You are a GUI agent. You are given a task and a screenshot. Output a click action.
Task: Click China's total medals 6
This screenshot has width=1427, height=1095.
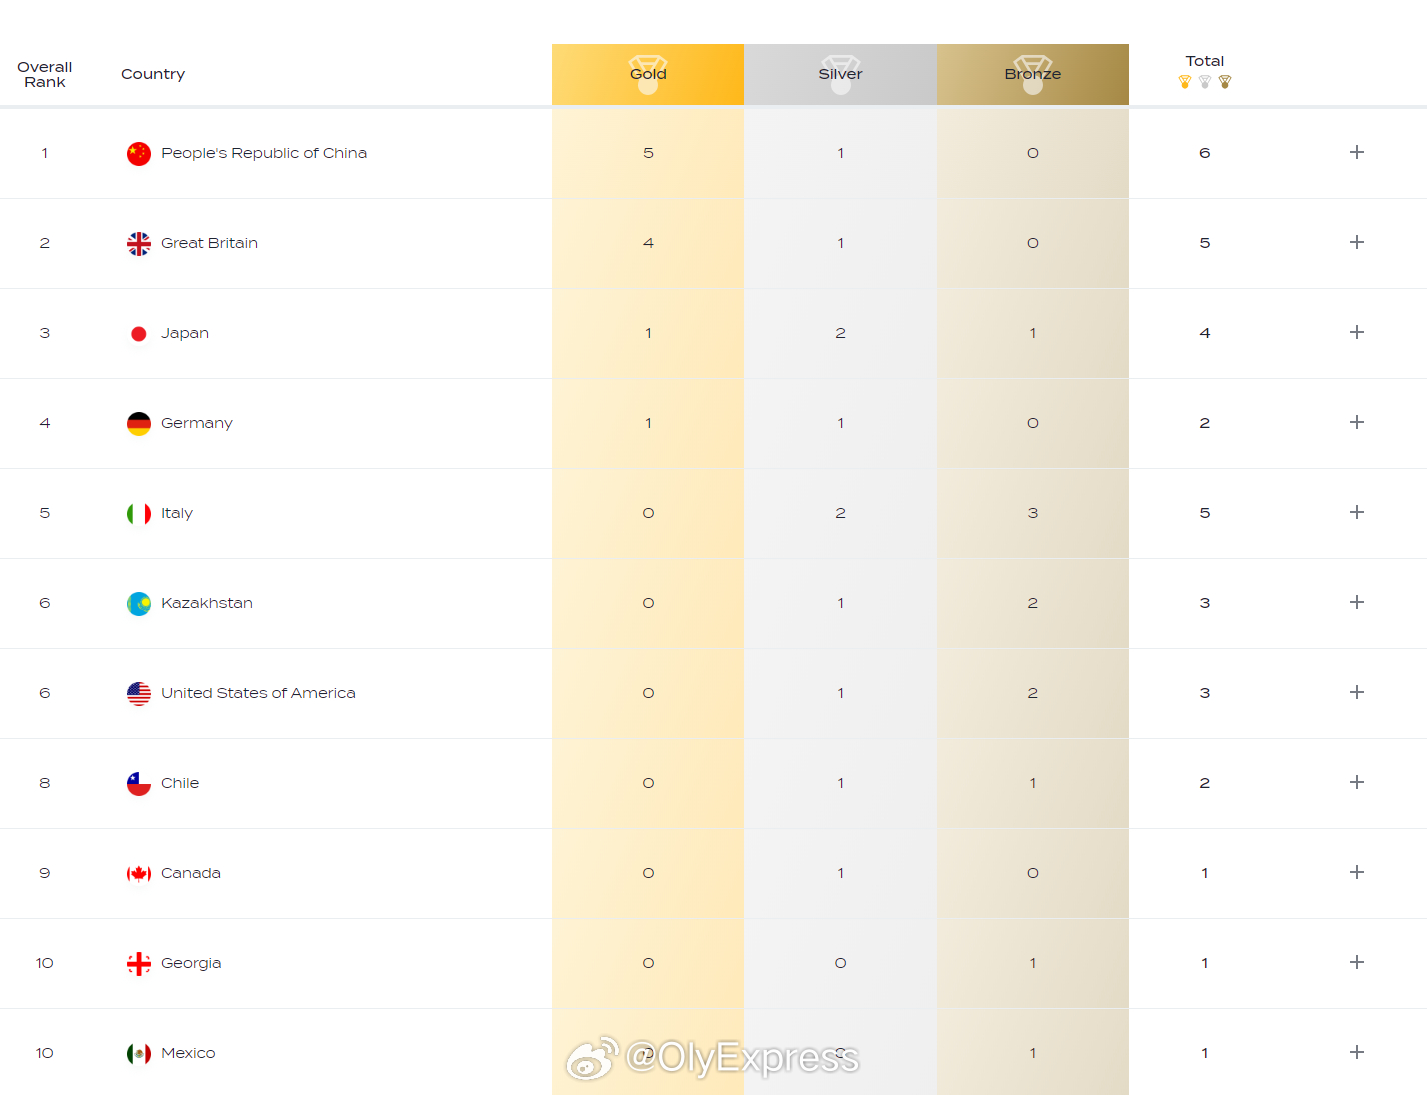coord(1205,153)
